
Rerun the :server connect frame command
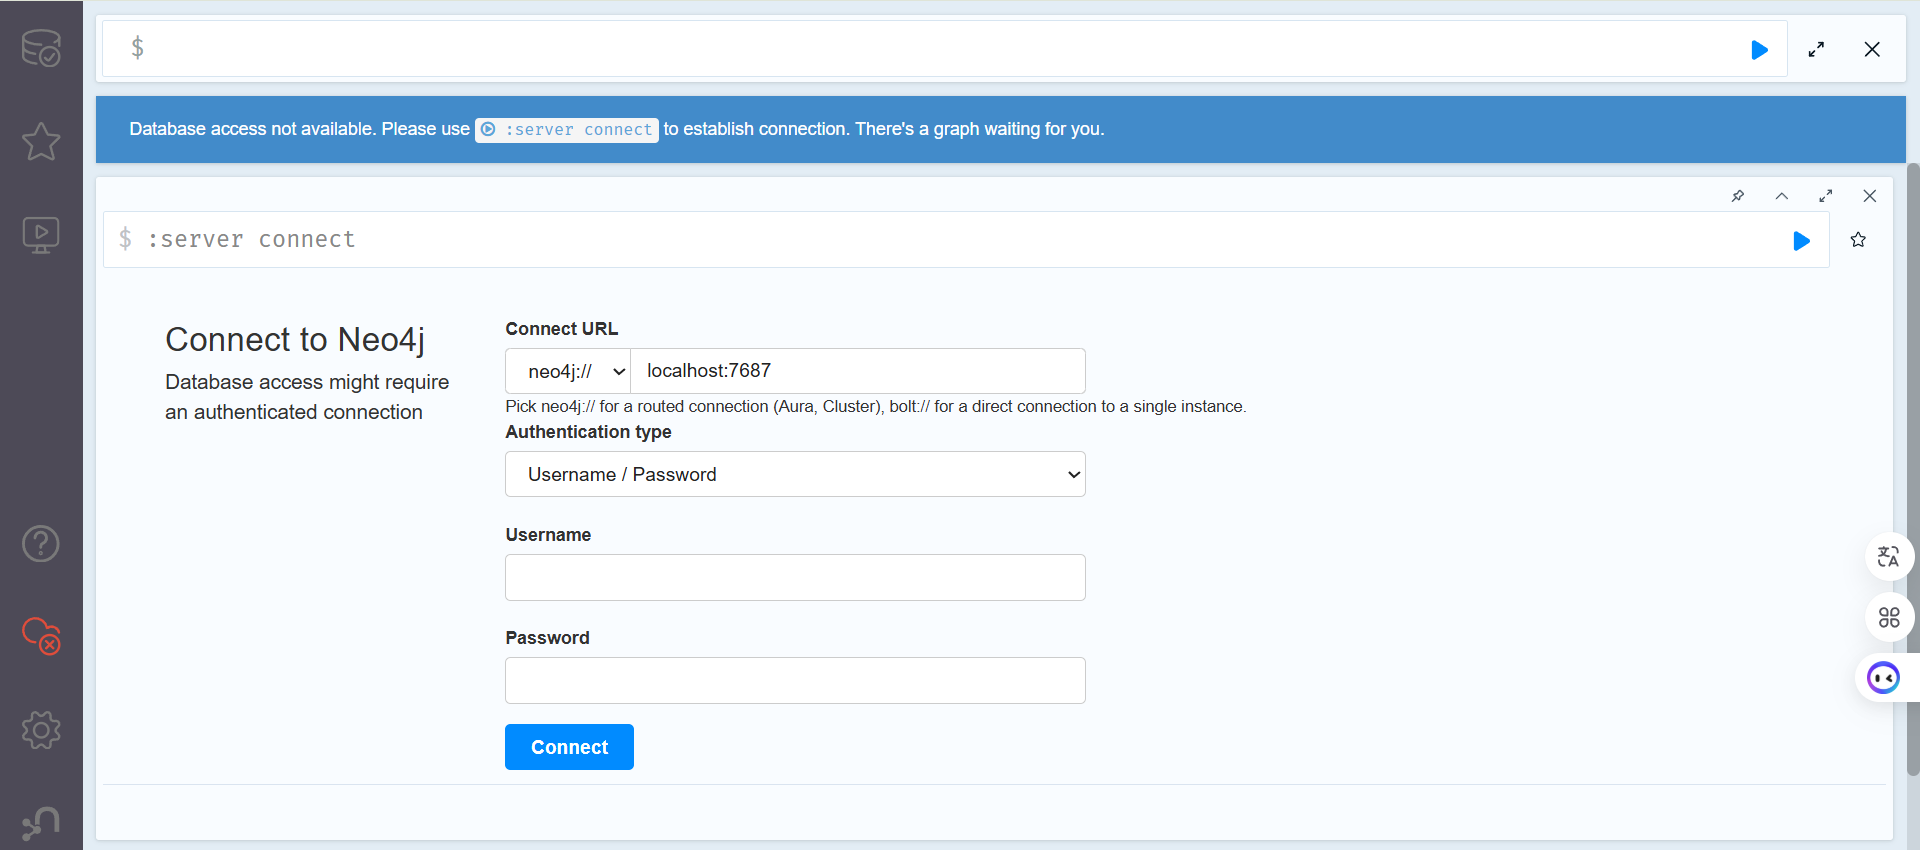tap(1802, 241)
